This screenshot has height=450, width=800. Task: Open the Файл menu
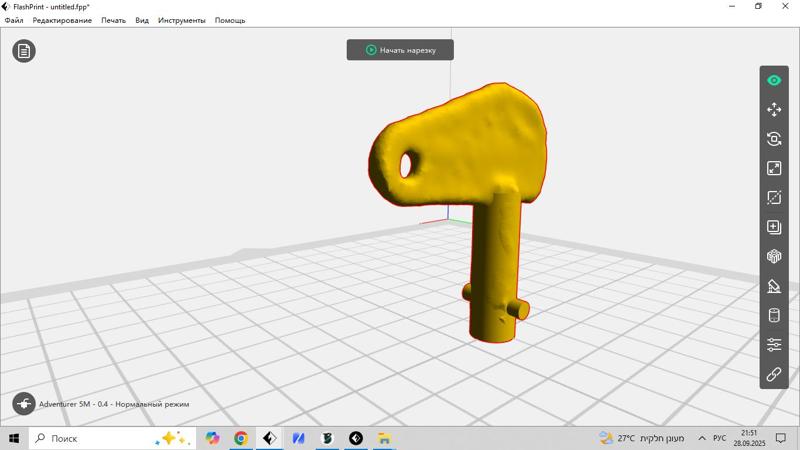click(14, 20)
